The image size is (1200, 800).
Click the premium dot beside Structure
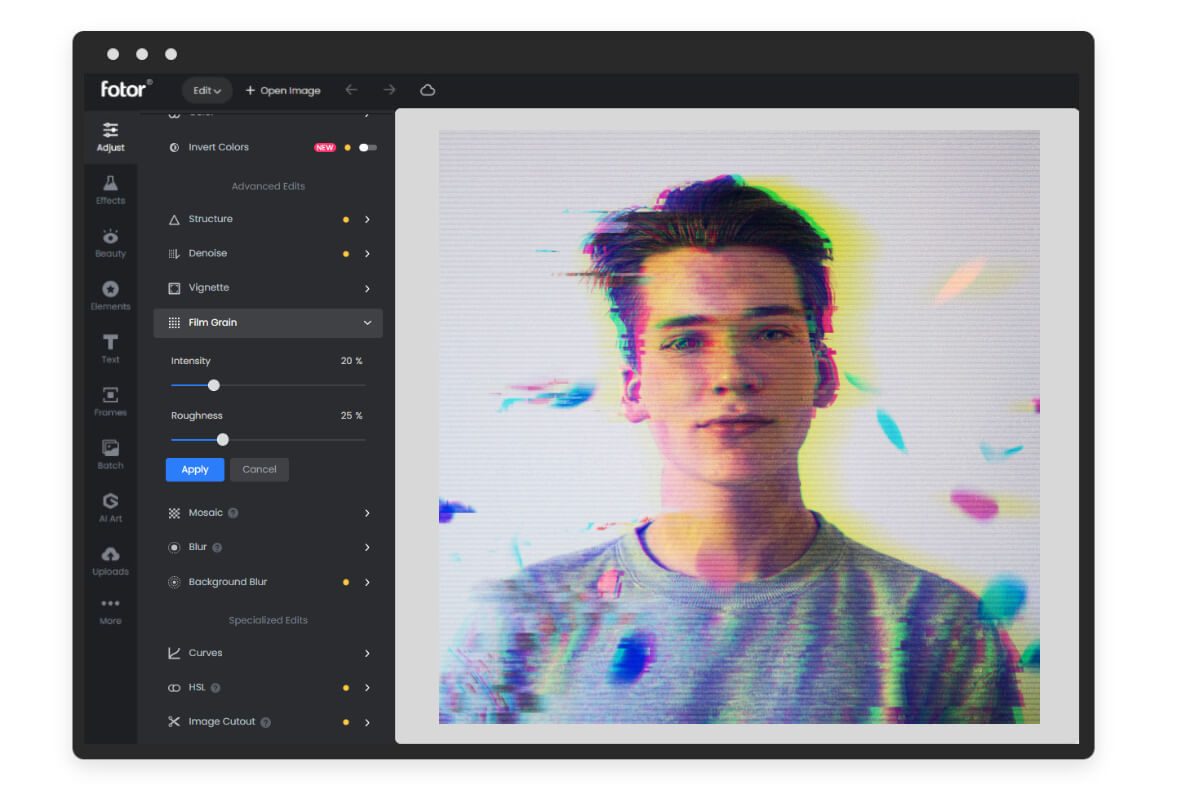pos(346,219)
